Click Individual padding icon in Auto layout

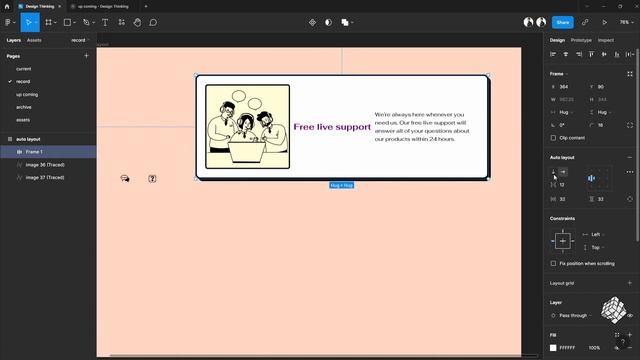[x=630, y=199]
